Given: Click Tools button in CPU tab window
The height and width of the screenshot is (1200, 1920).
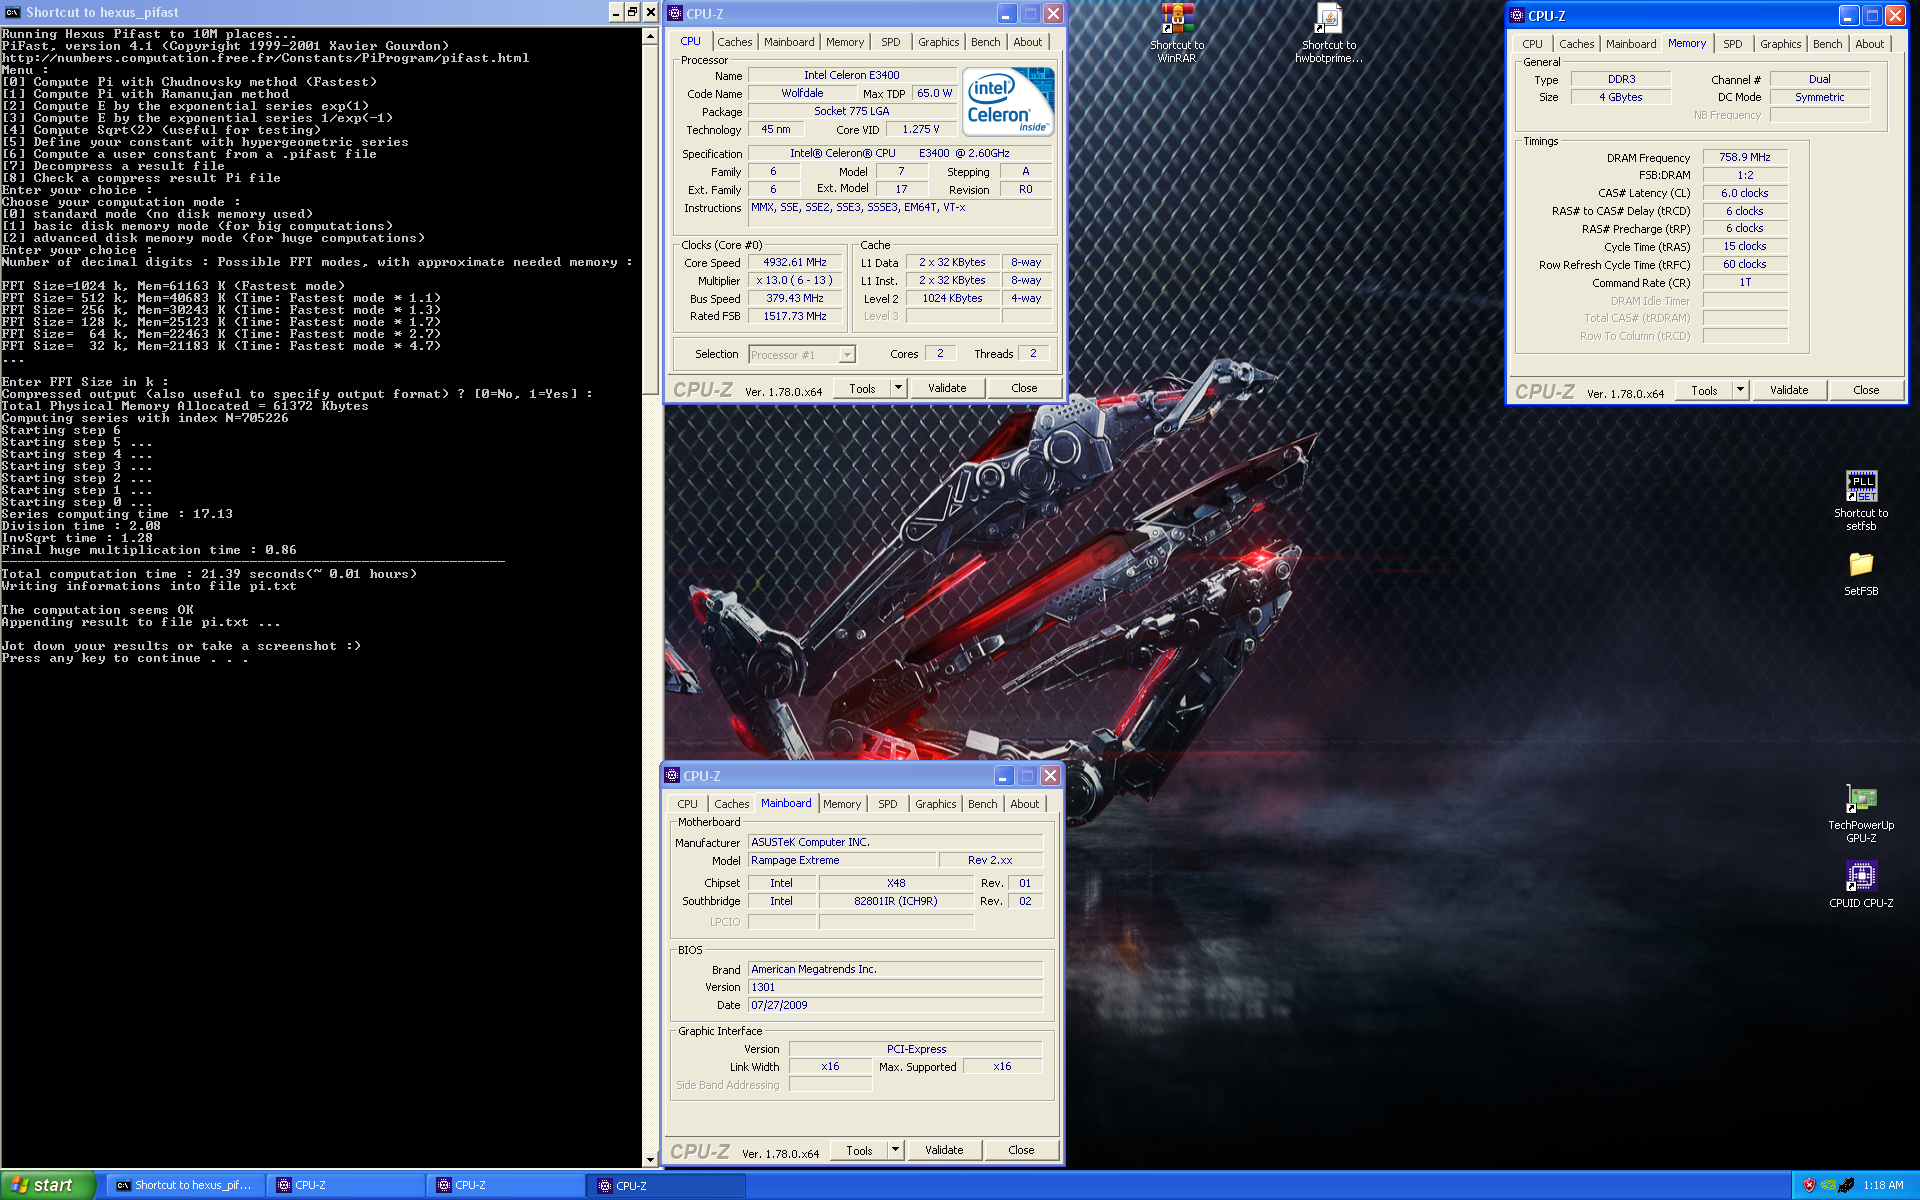Looking at the screenshot, I should point(863,388).
